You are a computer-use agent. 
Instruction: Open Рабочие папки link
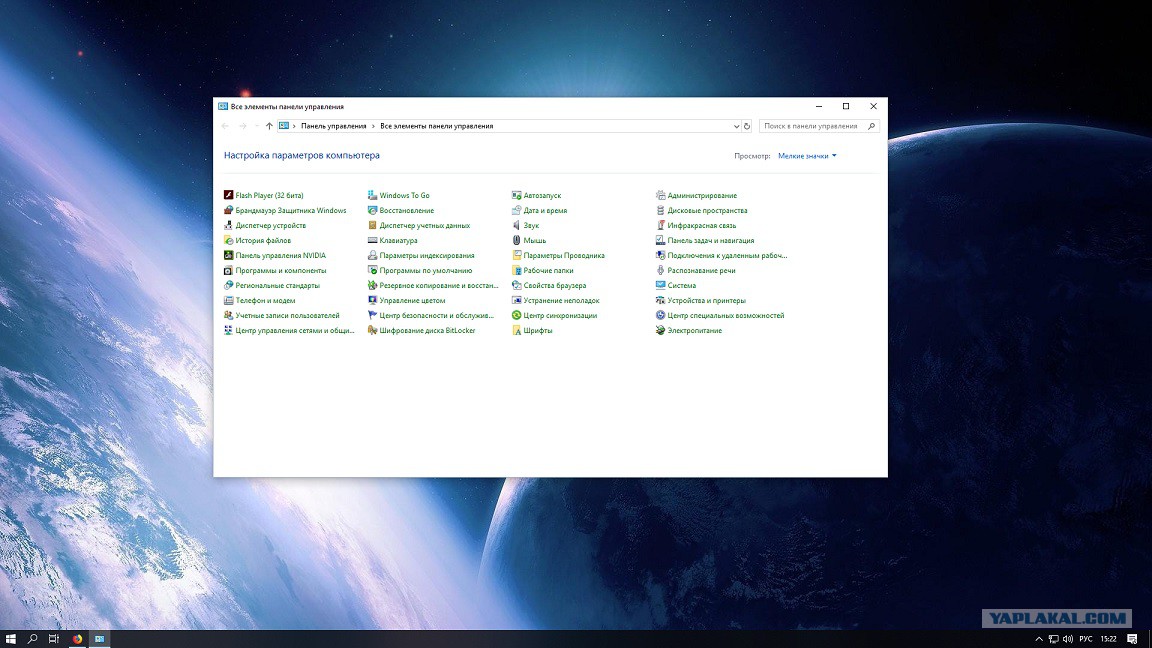[548, 270]
